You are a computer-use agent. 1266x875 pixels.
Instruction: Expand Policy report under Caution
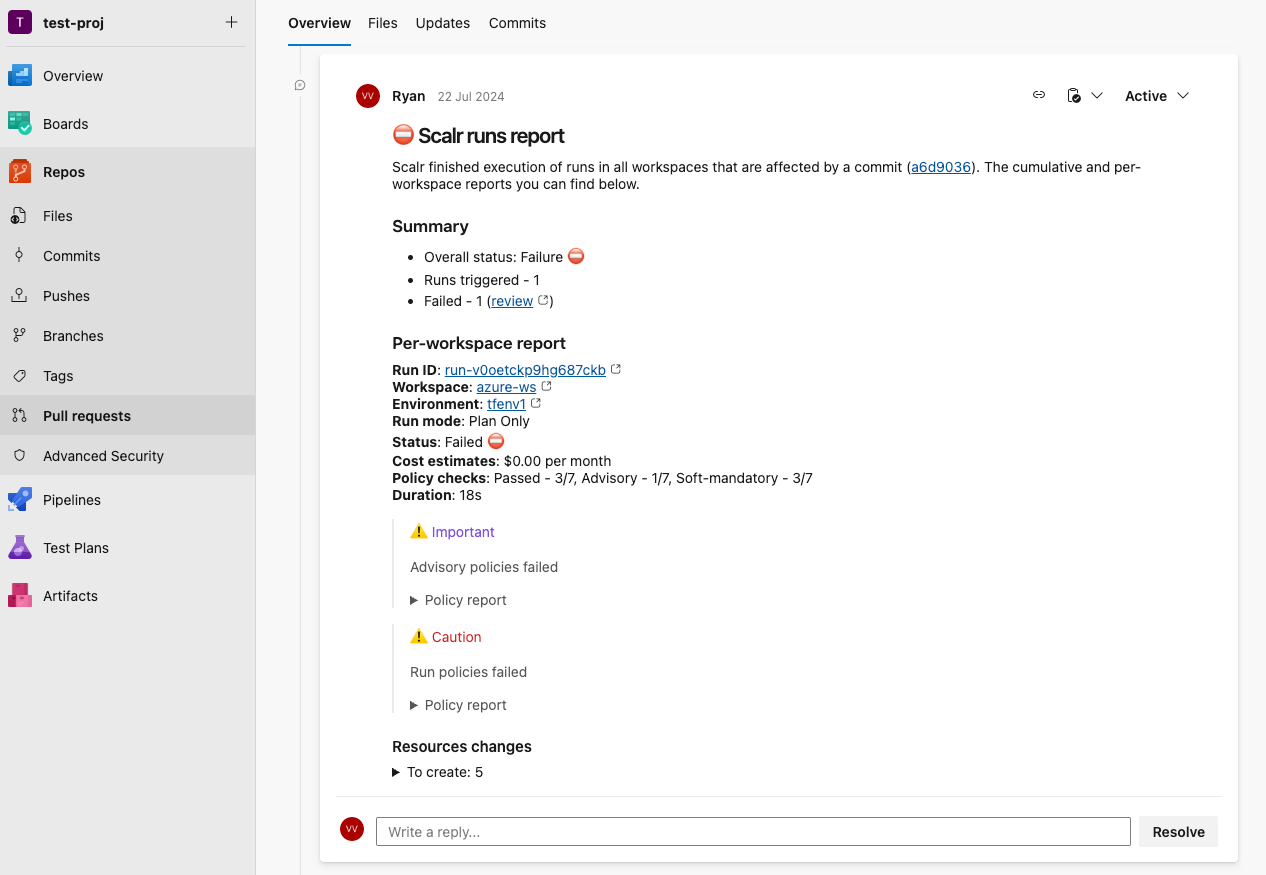tap(458, 705)
